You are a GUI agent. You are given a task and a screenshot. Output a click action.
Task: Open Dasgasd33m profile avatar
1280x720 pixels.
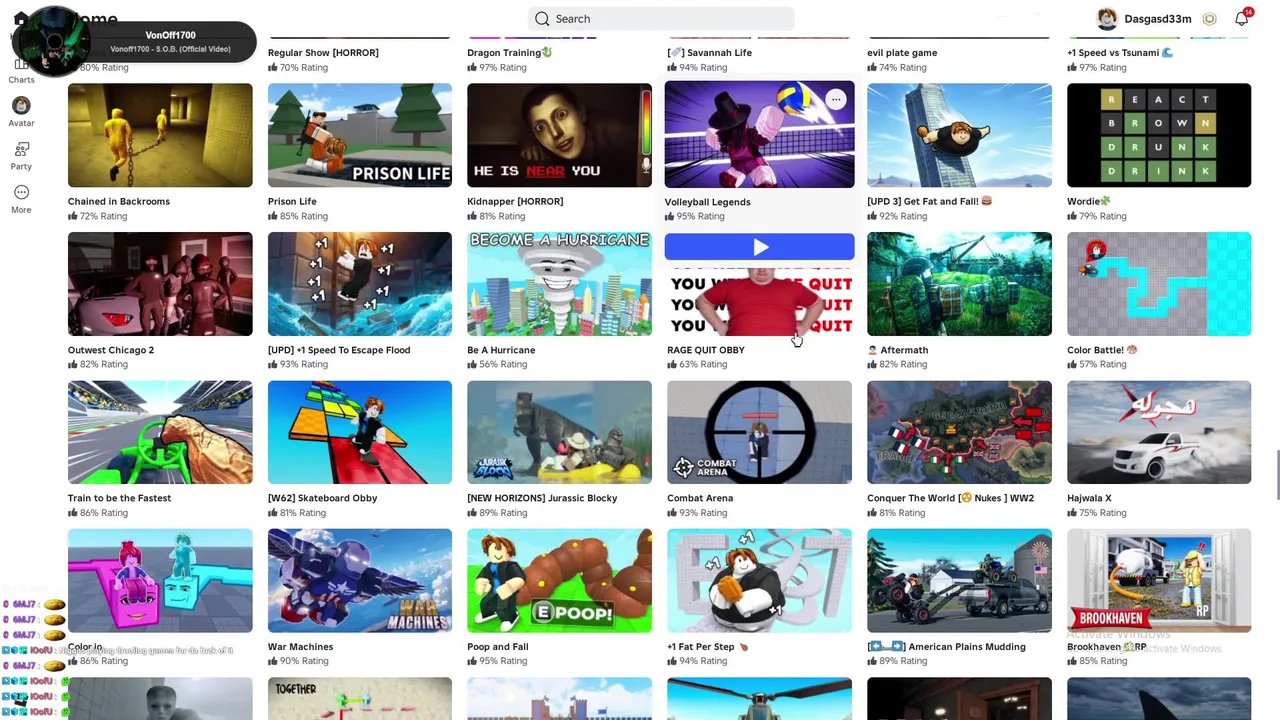(x=1107, y=19)
